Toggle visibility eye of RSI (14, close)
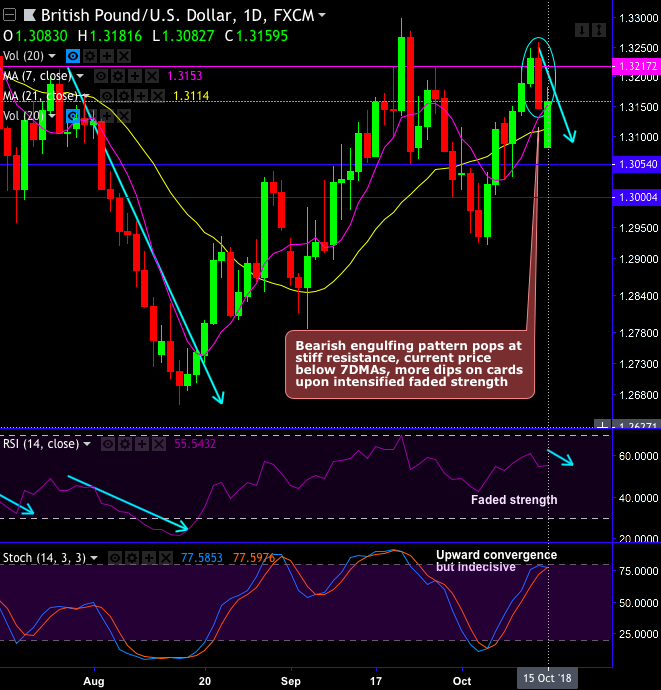Viewport: 661px width, 690px height. [108, 444]
